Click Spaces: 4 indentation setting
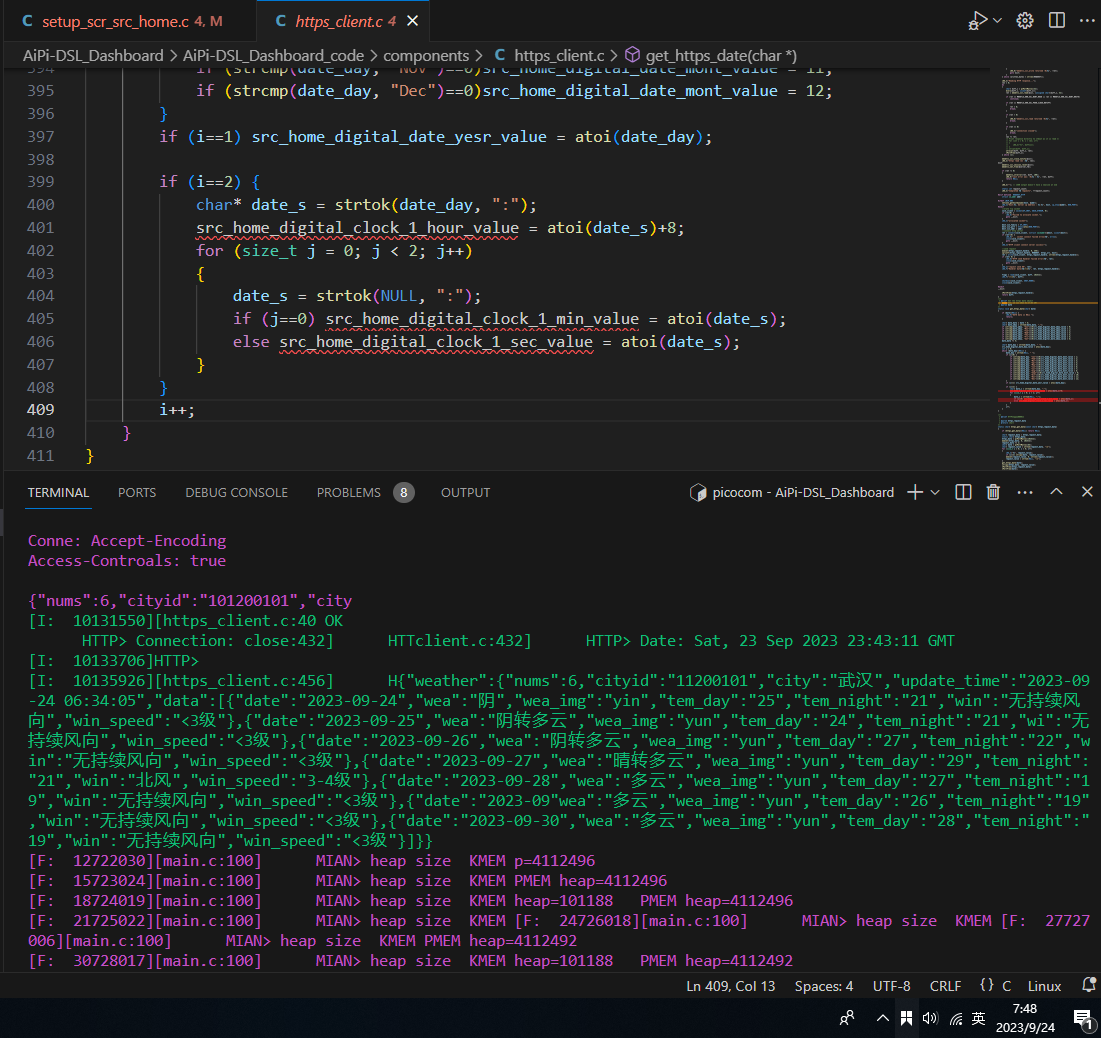This screenshot has height=1038, width=1101. [x=824, y=986]
